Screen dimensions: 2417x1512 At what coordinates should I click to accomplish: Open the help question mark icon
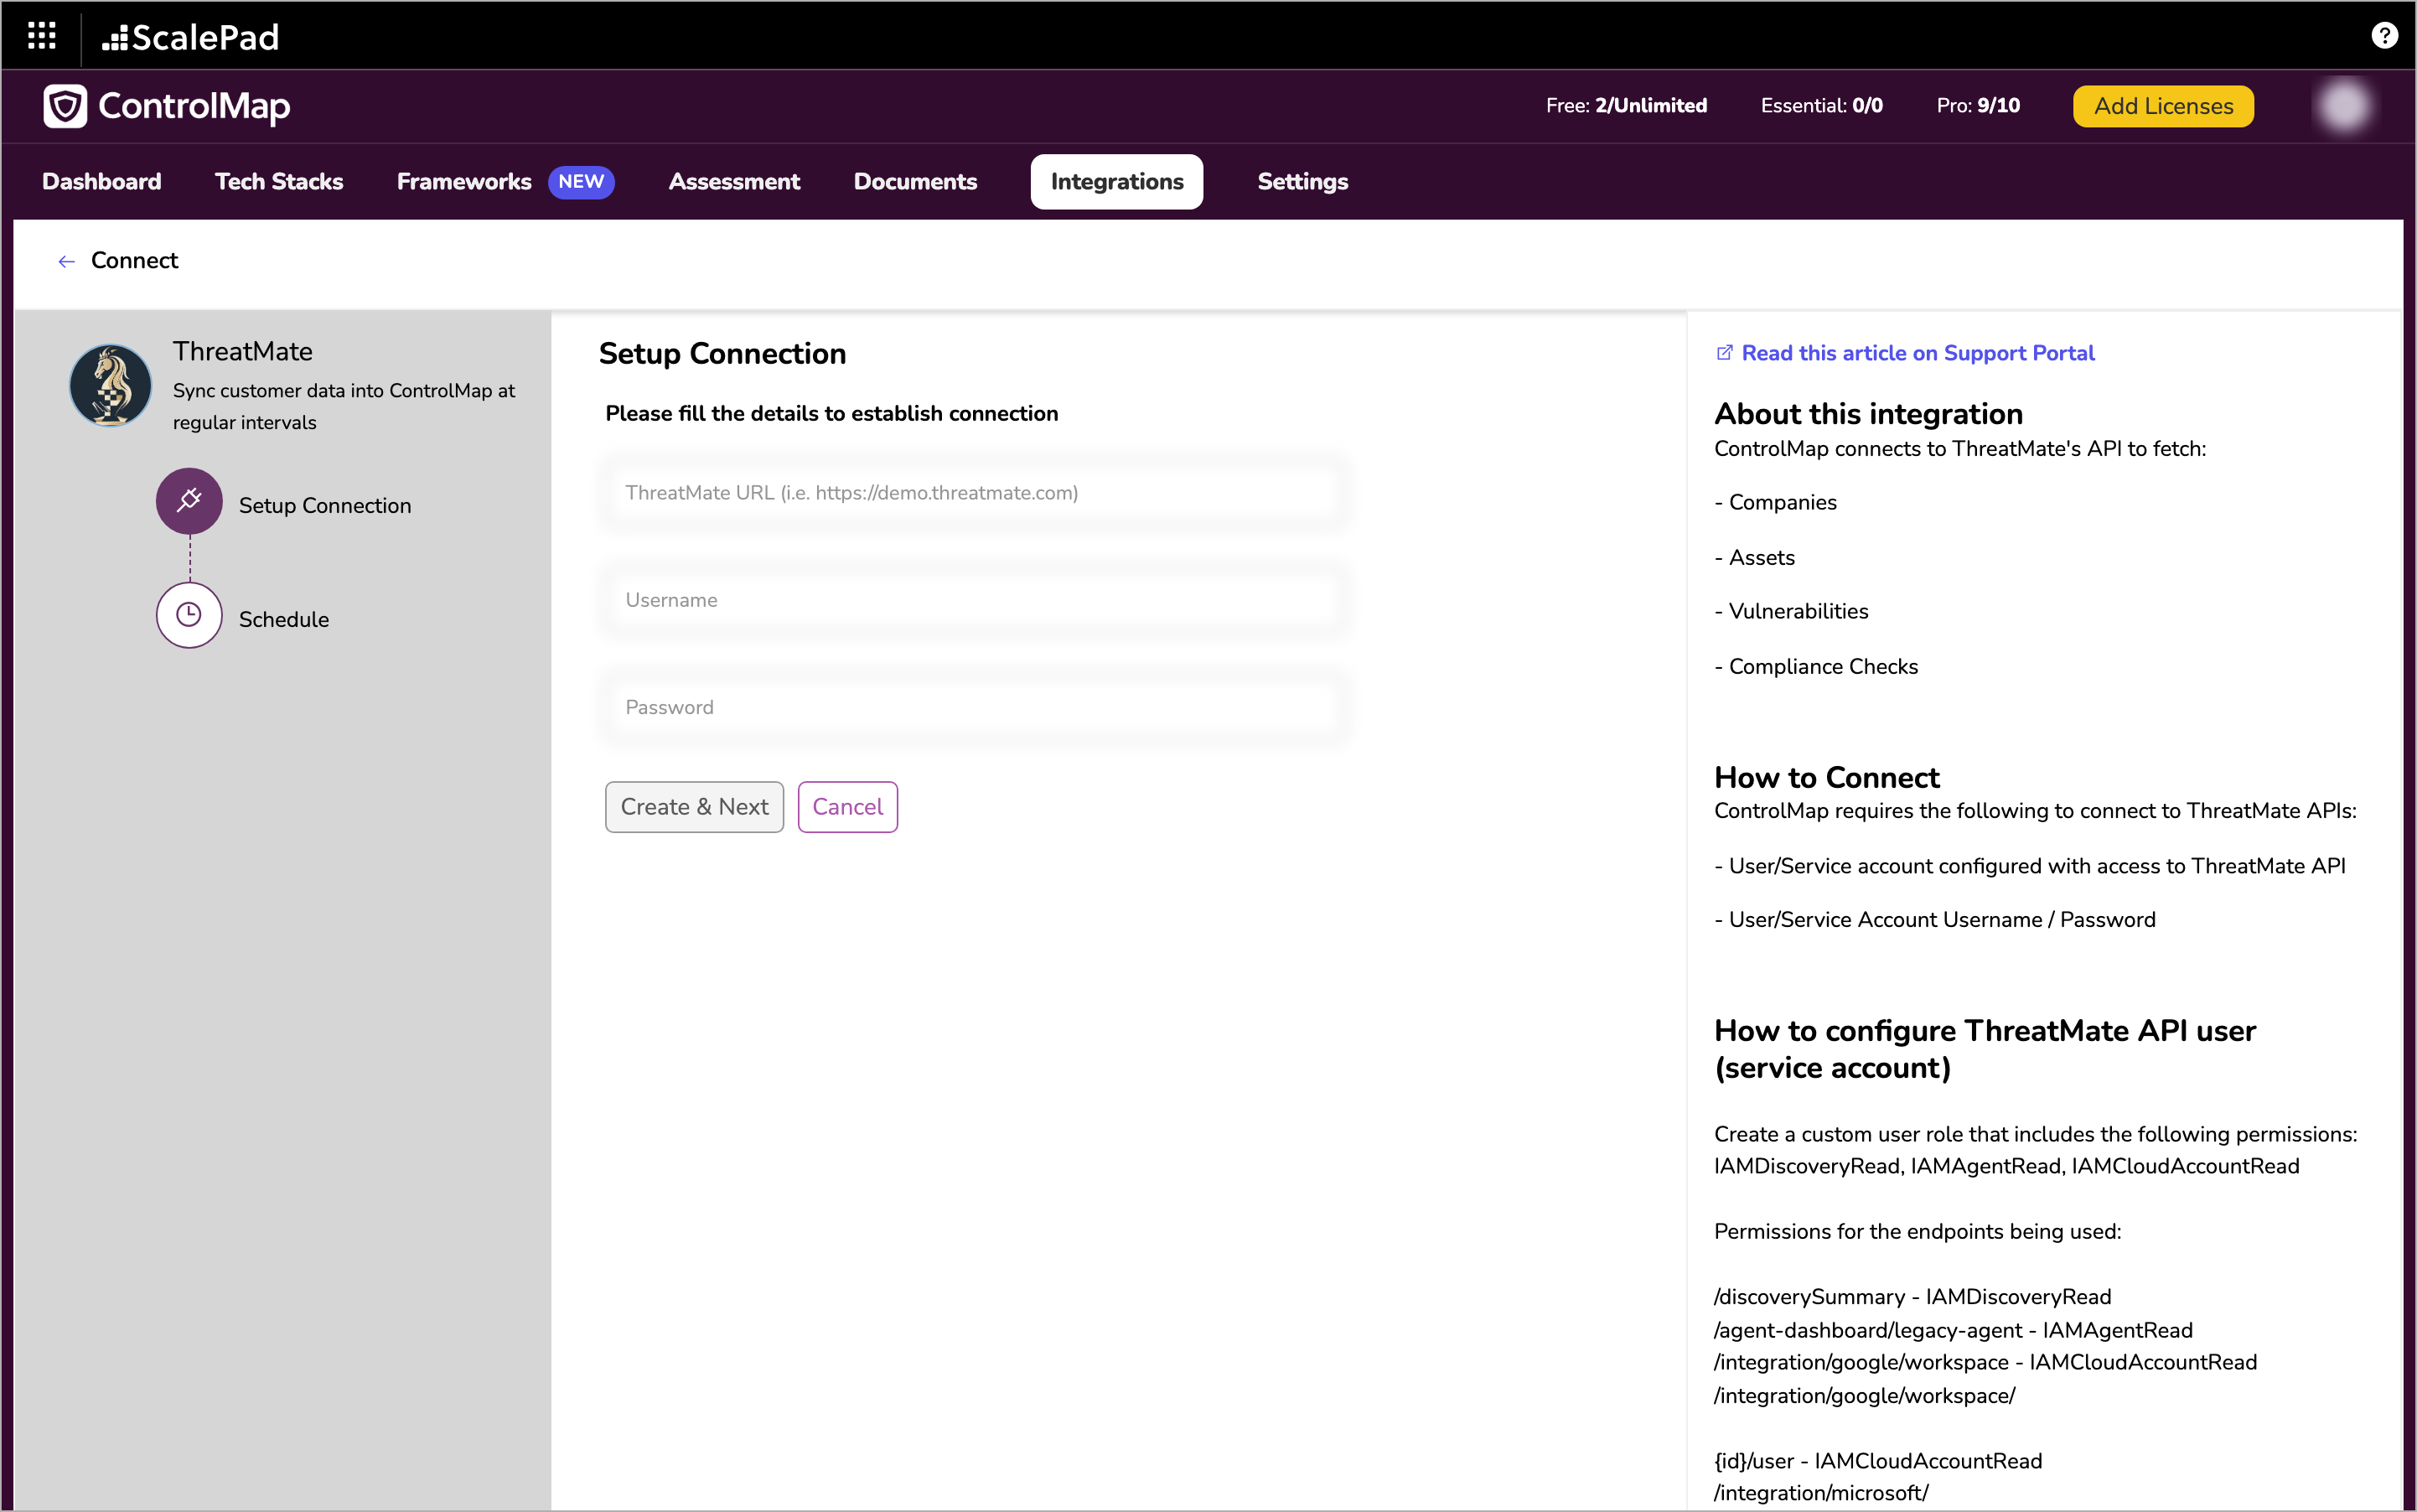click(2384, 36)
